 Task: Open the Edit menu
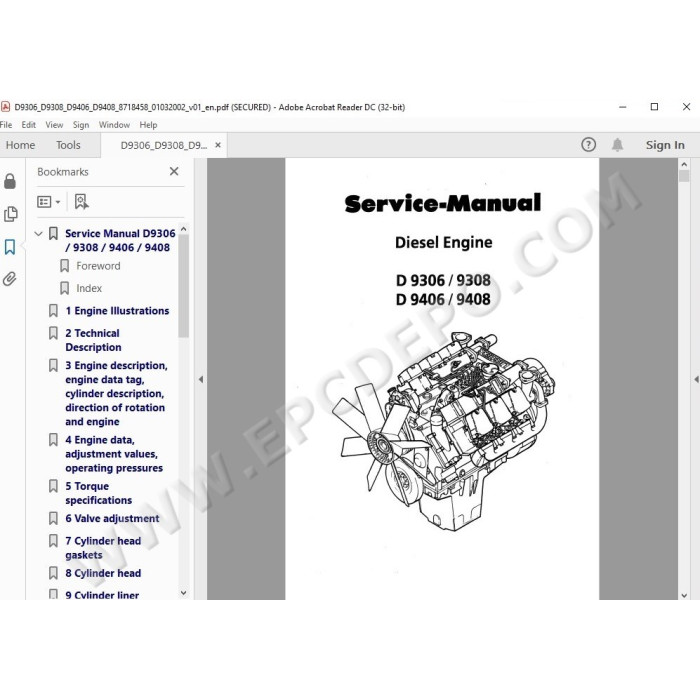click(x=29, y=125)
